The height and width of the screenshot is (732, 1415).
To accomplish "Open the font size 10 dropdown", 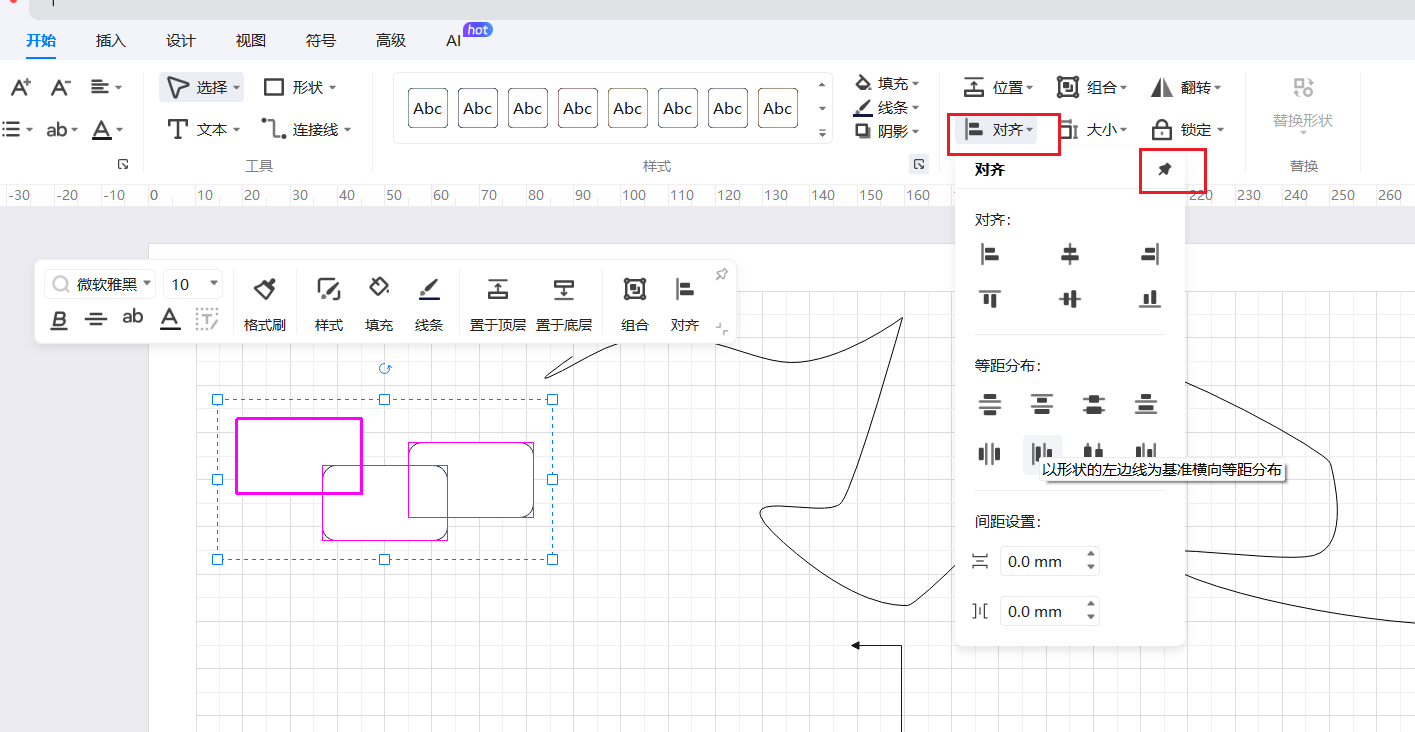I will 193,284.
